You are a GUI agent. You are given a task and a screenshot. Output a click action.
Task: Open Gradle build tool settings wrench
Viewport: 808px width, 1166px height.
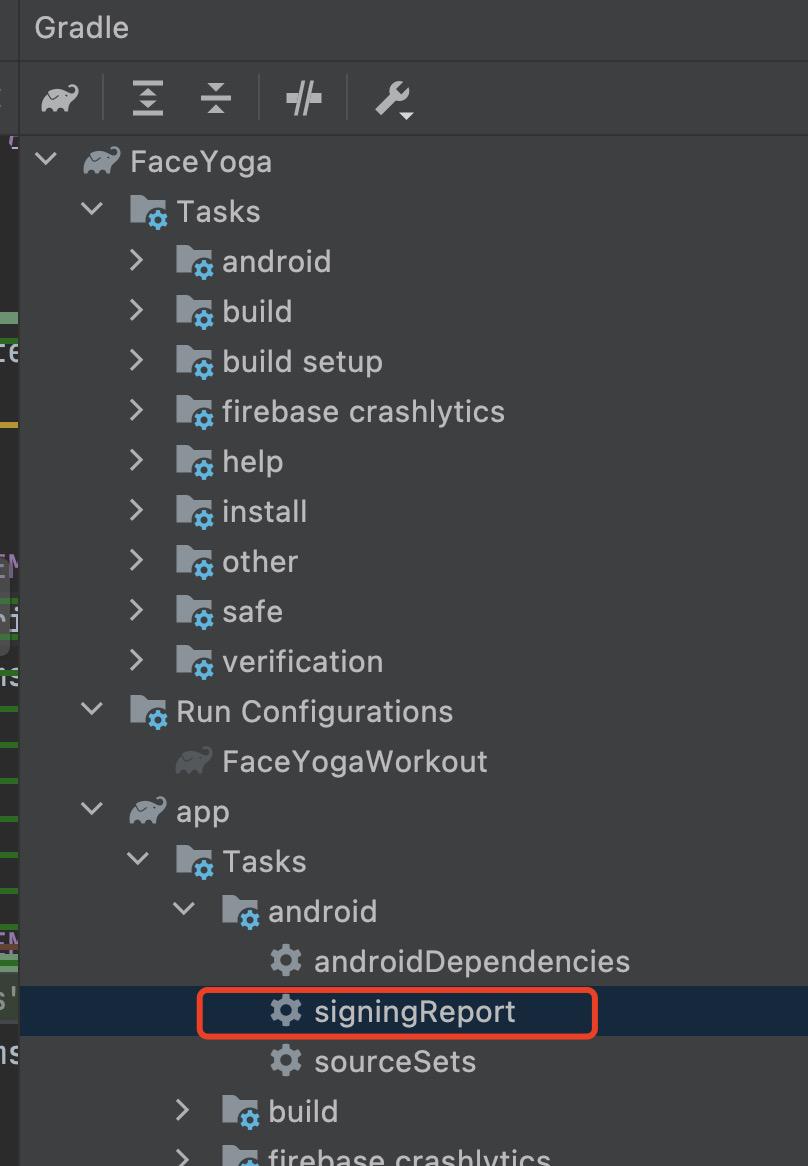[393, 100]
